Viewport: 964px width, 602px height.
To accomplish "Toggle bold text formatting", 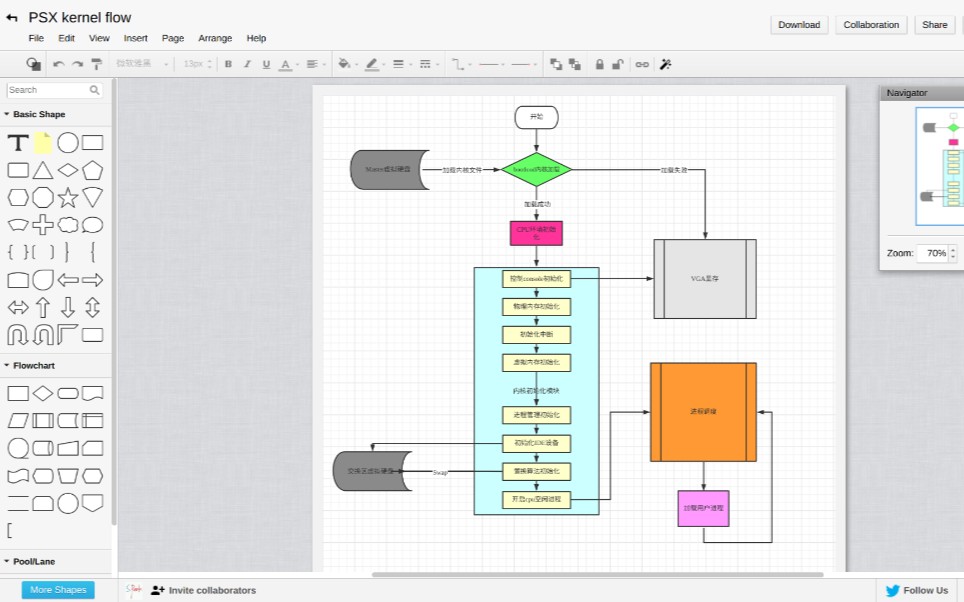I will coord(228,64).
